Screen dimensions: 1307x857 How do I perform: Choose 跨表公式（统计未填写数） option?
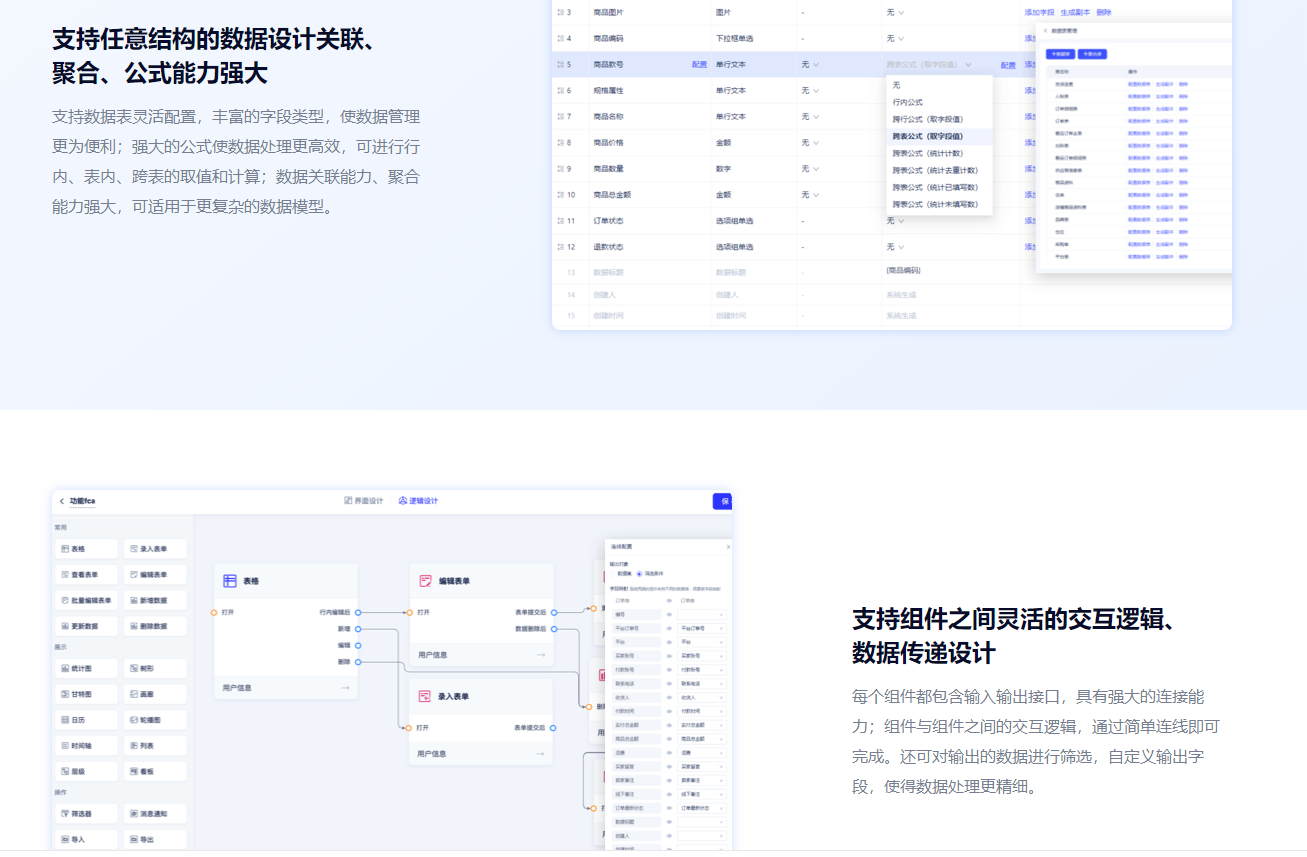pos(939,204)
